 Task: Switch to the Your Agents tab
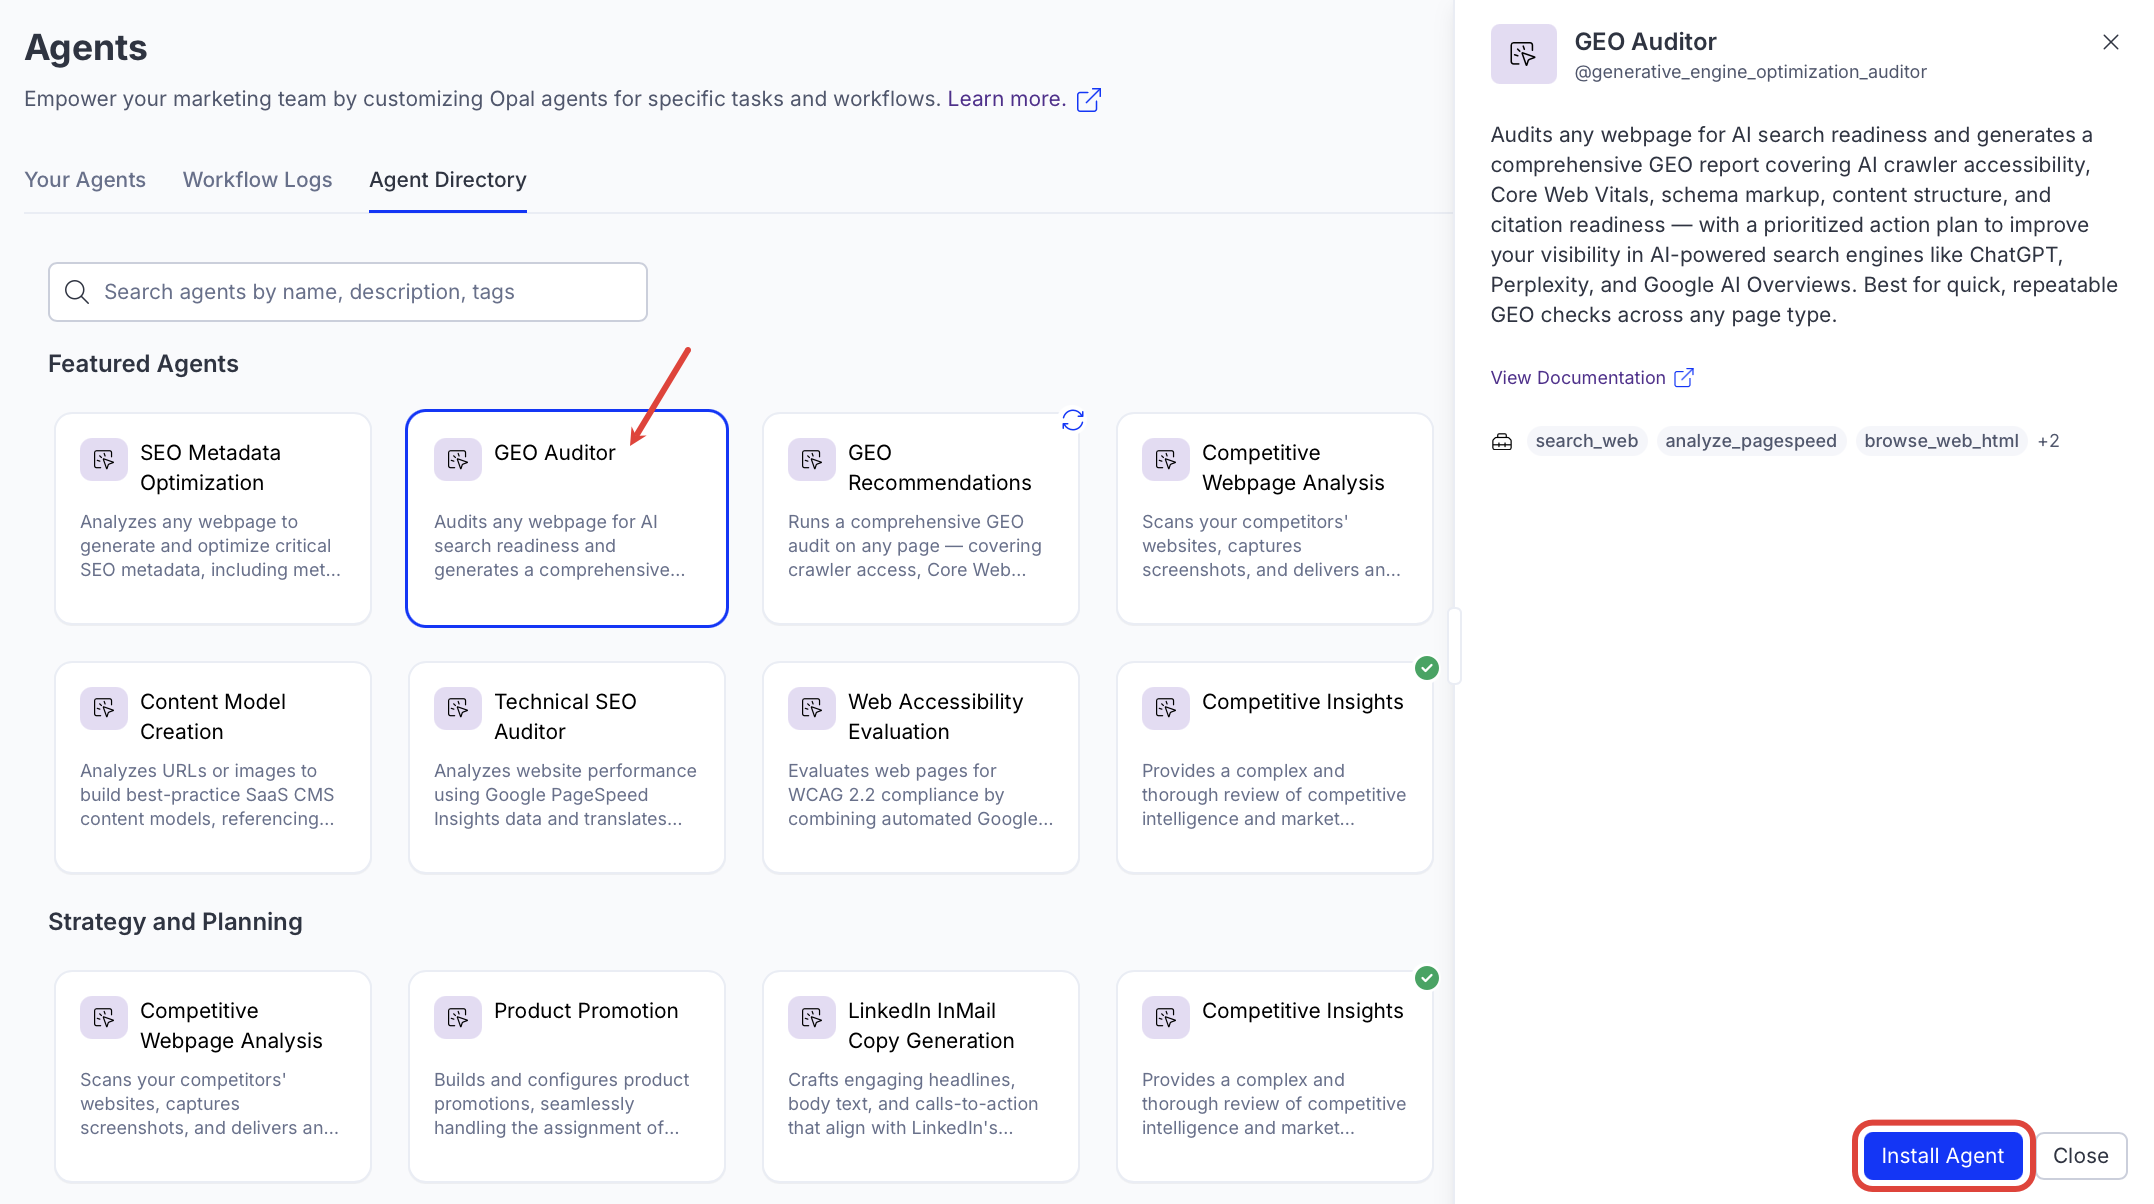tap(85, 180)
